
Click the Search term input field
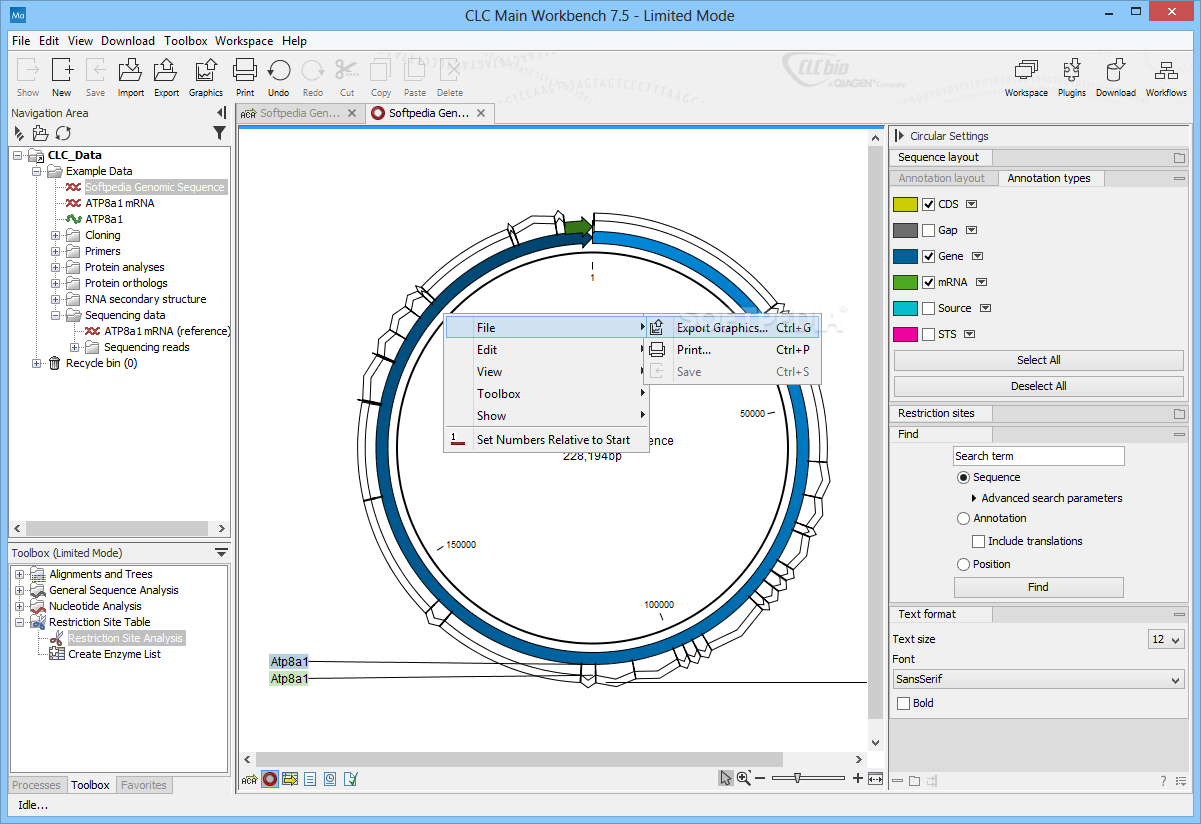click(1038, 456)
